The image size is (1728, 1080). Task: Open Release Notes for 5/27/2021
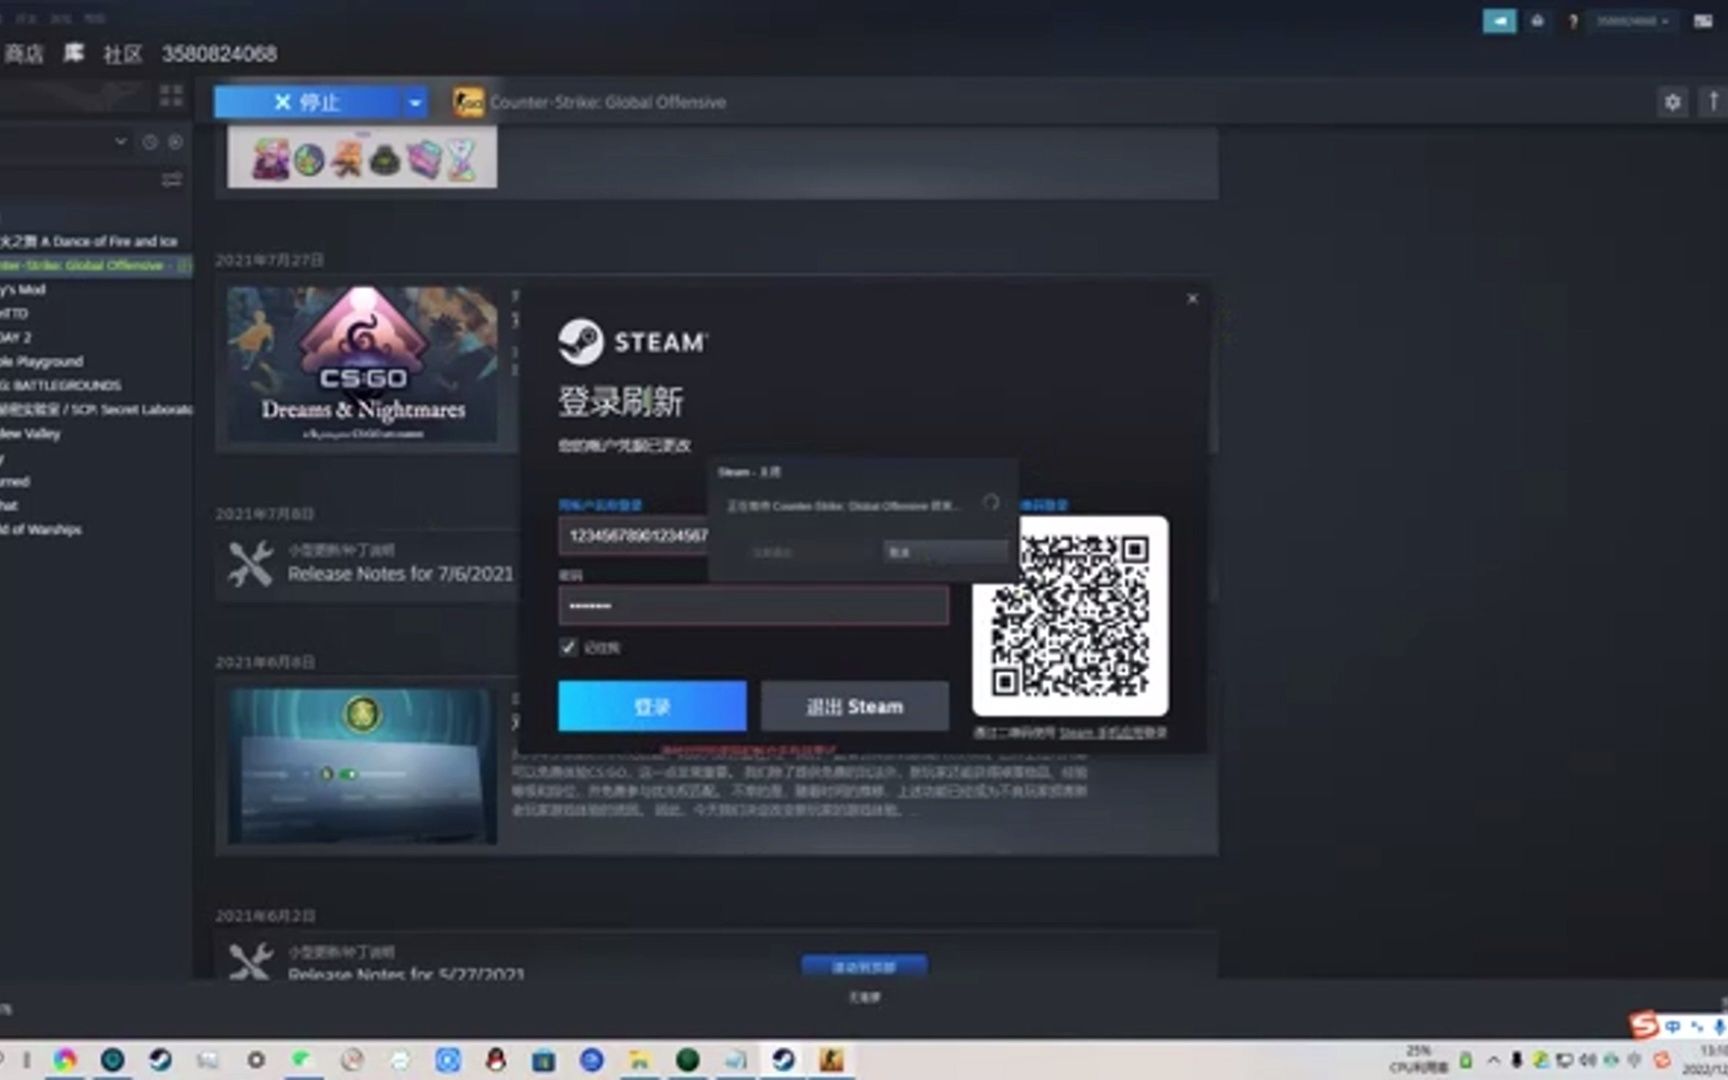tap(406, 973)
